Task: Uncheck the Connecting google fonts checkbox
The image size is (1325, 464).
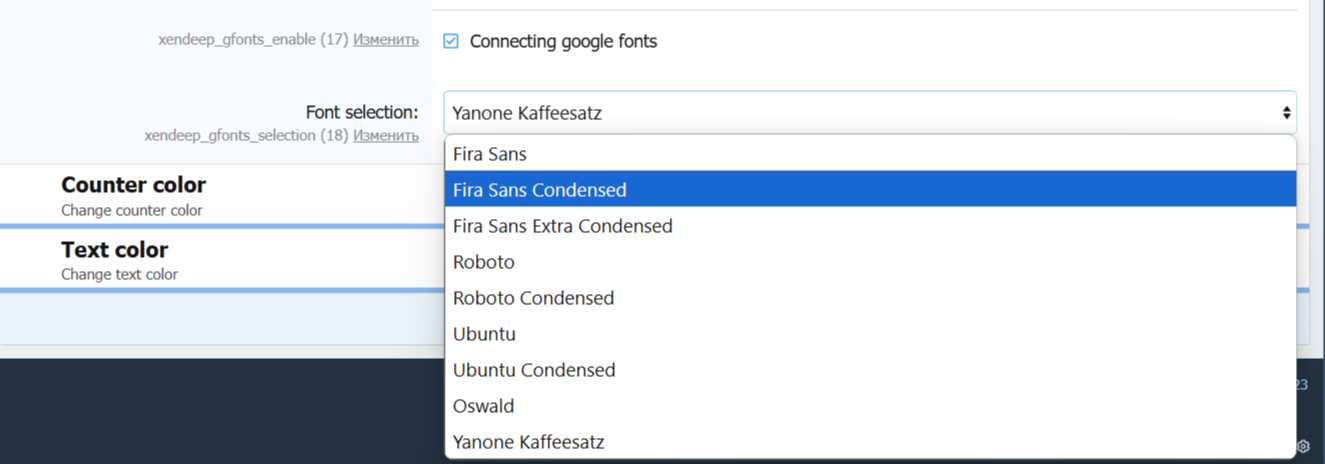Action: (451, 41)
